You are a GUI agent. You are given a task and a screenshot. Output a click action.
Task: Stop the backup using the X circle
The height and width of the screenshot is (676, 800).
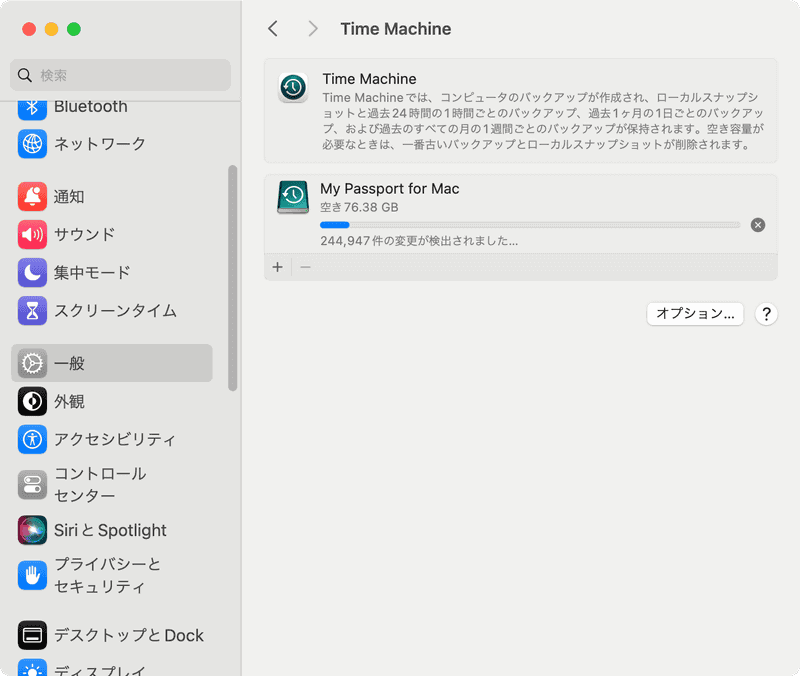pos(758,225)
